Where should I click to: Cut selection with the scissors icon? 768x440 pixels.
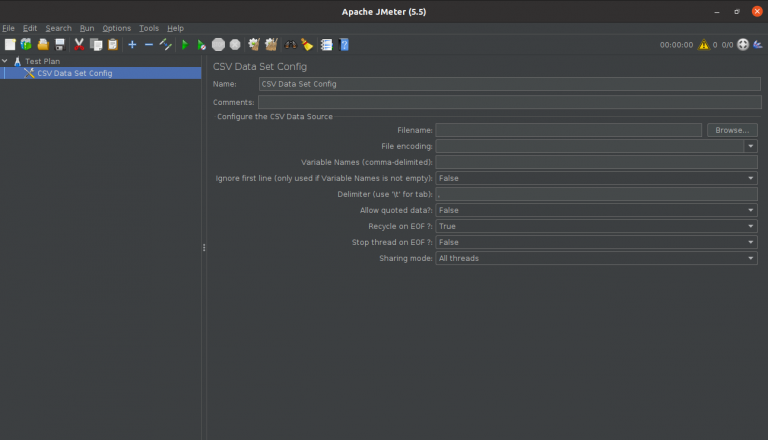point(79,45)
